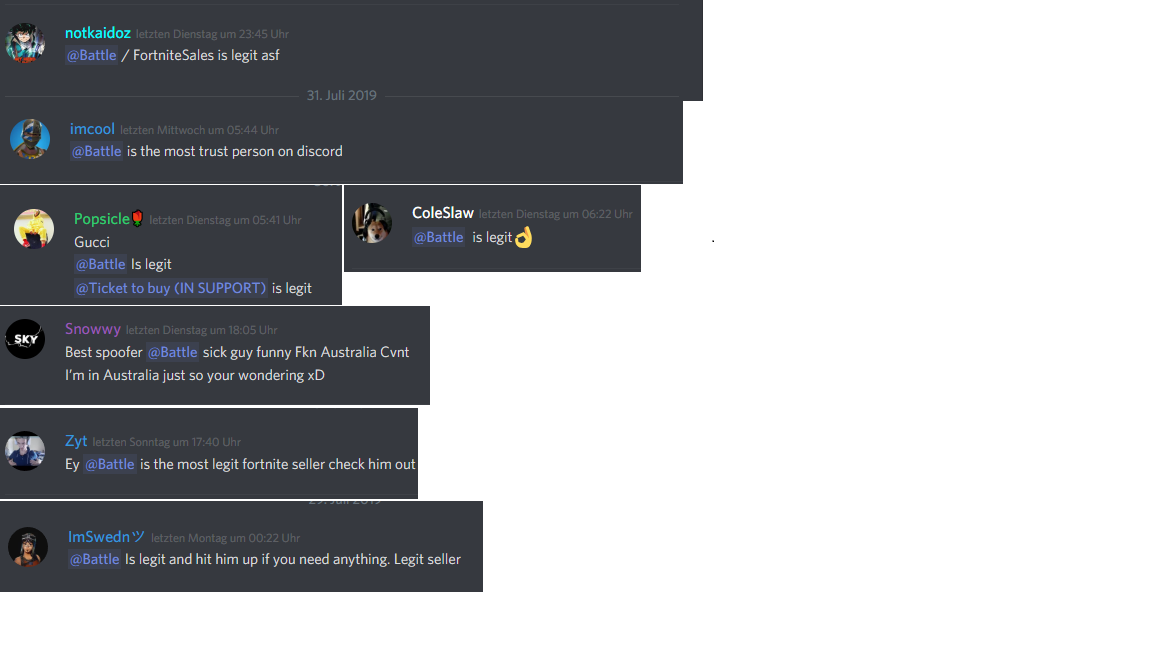
Task: Open imcool's profile avatar
Action: pyautogui.click(x=30, y=138)
